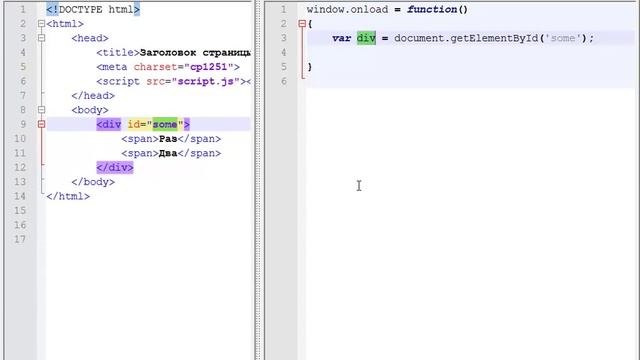Click line number 6 in the script gutter
The image size is (640, 360).
tap(284, 81)
